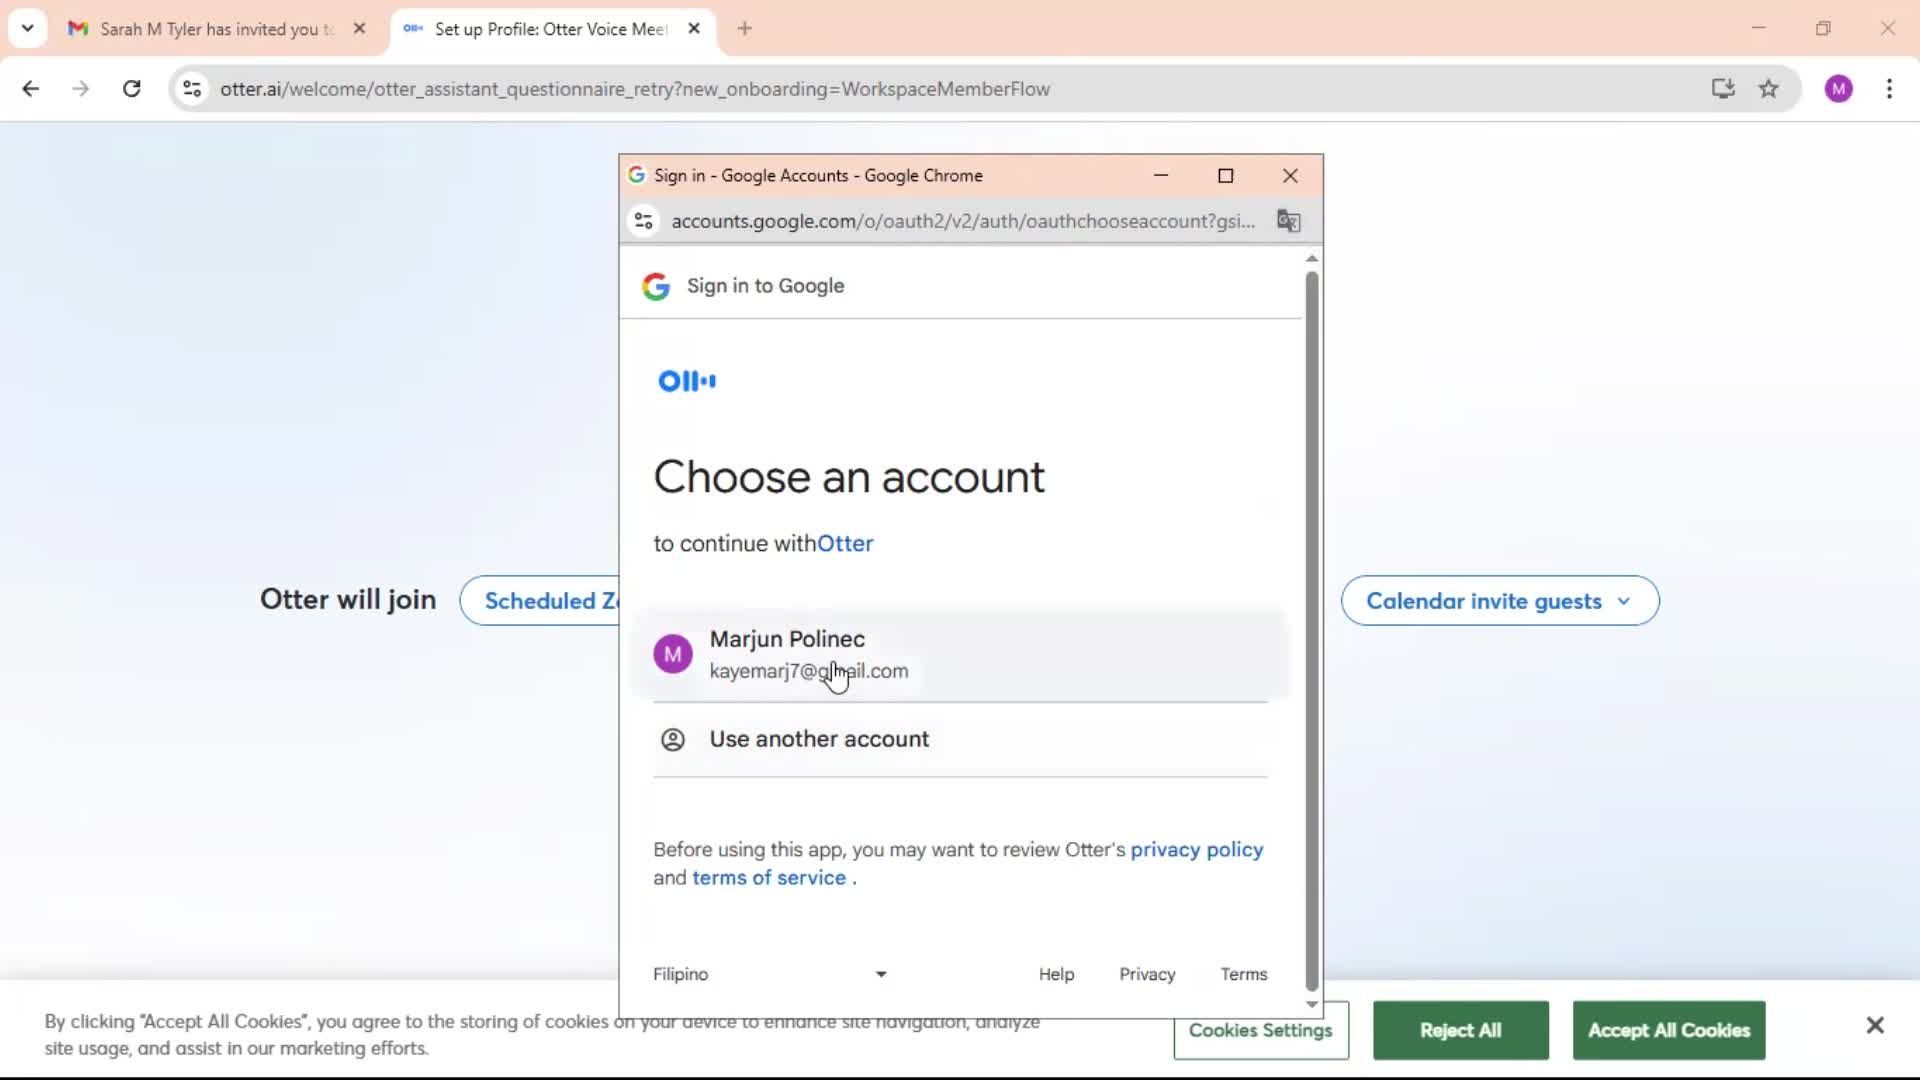Maximize the Google sign-in popup

(1225, 175)
